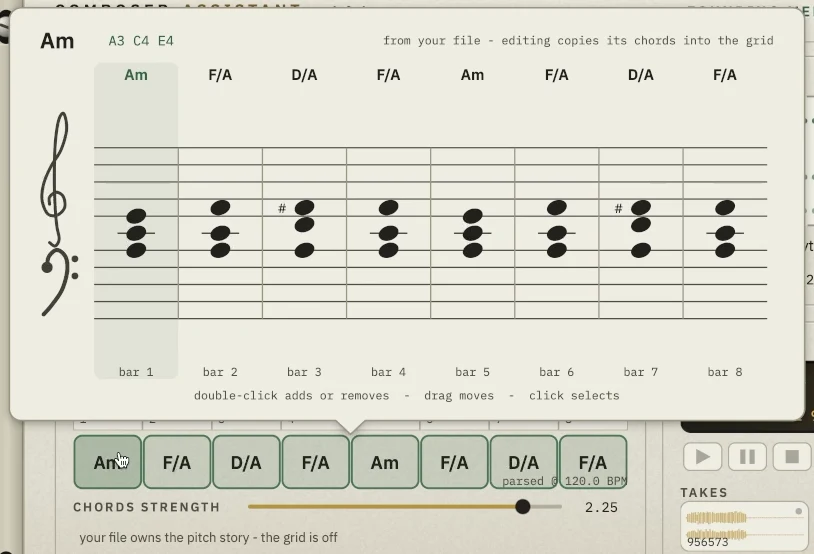Select the bar 8 F/A column label

coord(725,75)
